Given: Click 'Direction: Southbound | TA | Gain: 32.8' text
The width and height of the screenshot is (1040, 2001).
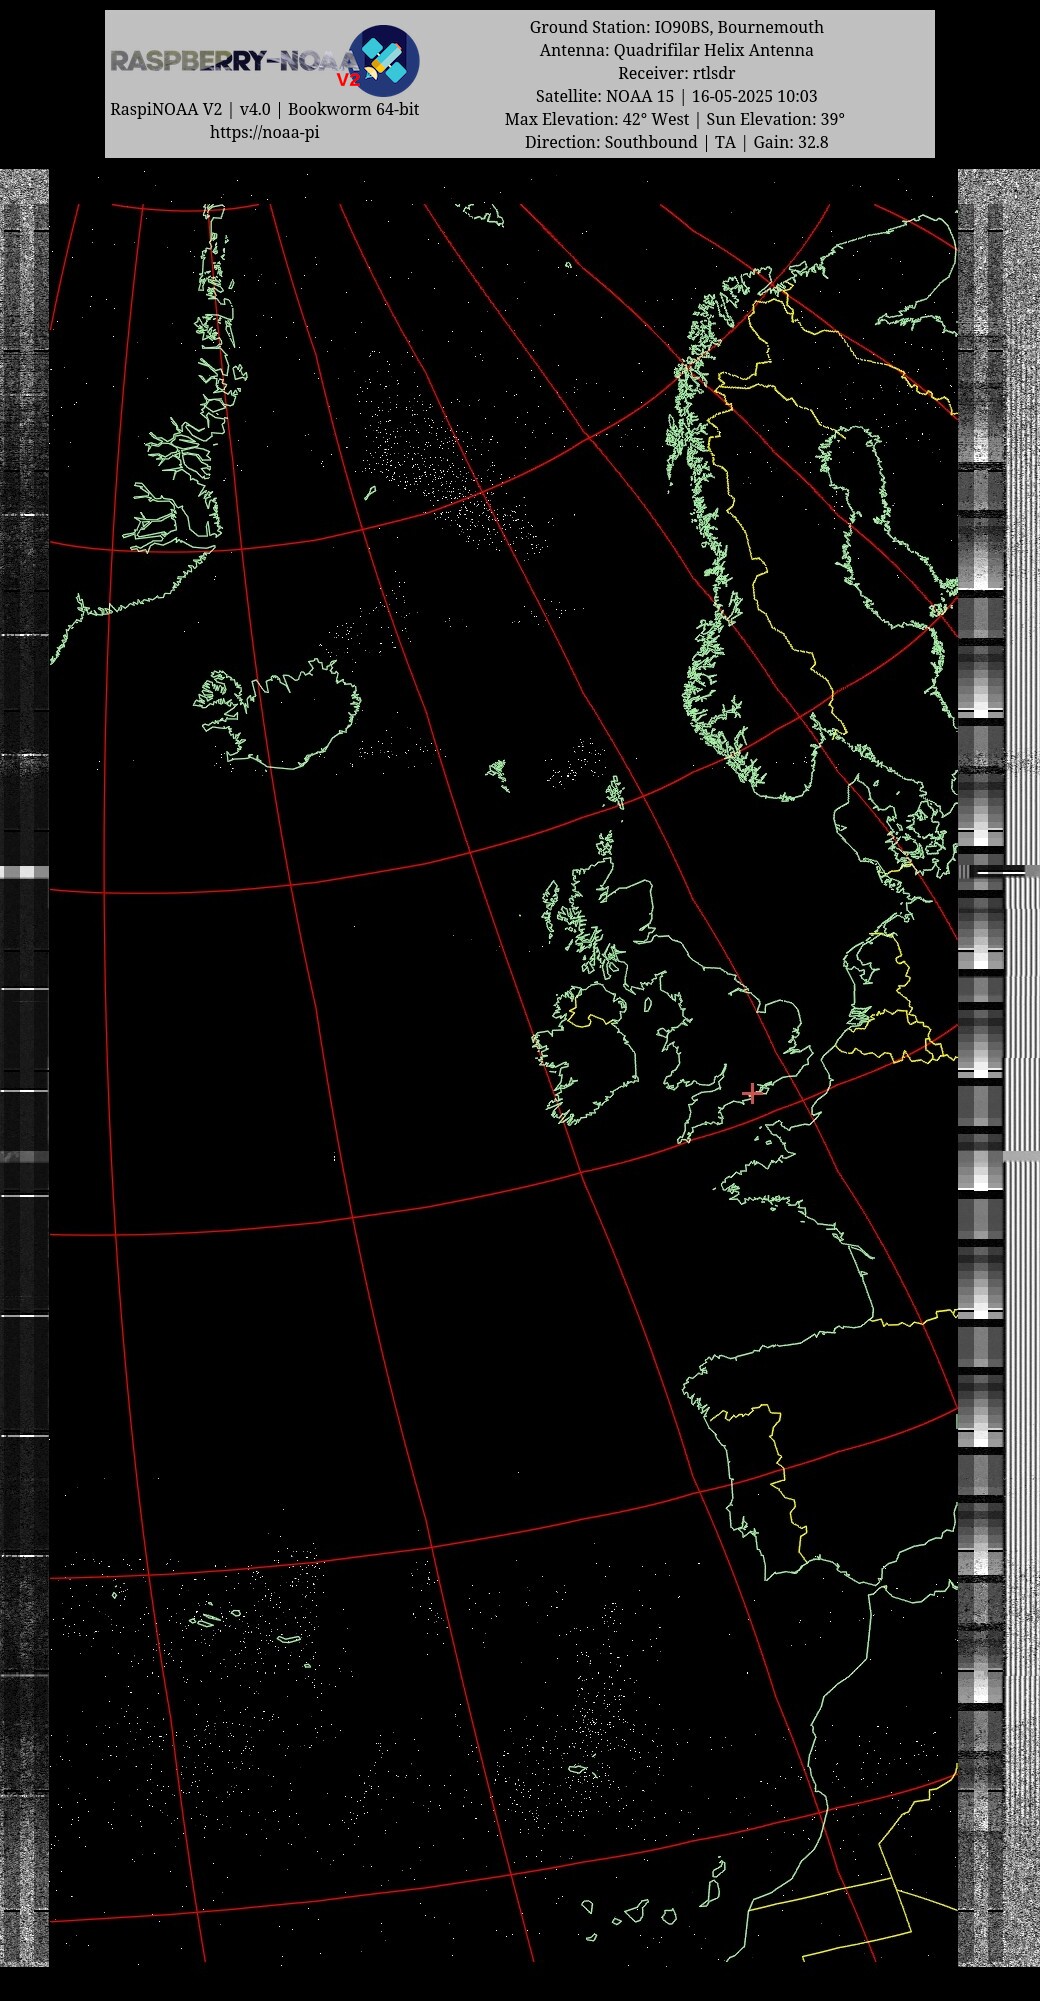Looking at the screenshot, I should point(676,142).
